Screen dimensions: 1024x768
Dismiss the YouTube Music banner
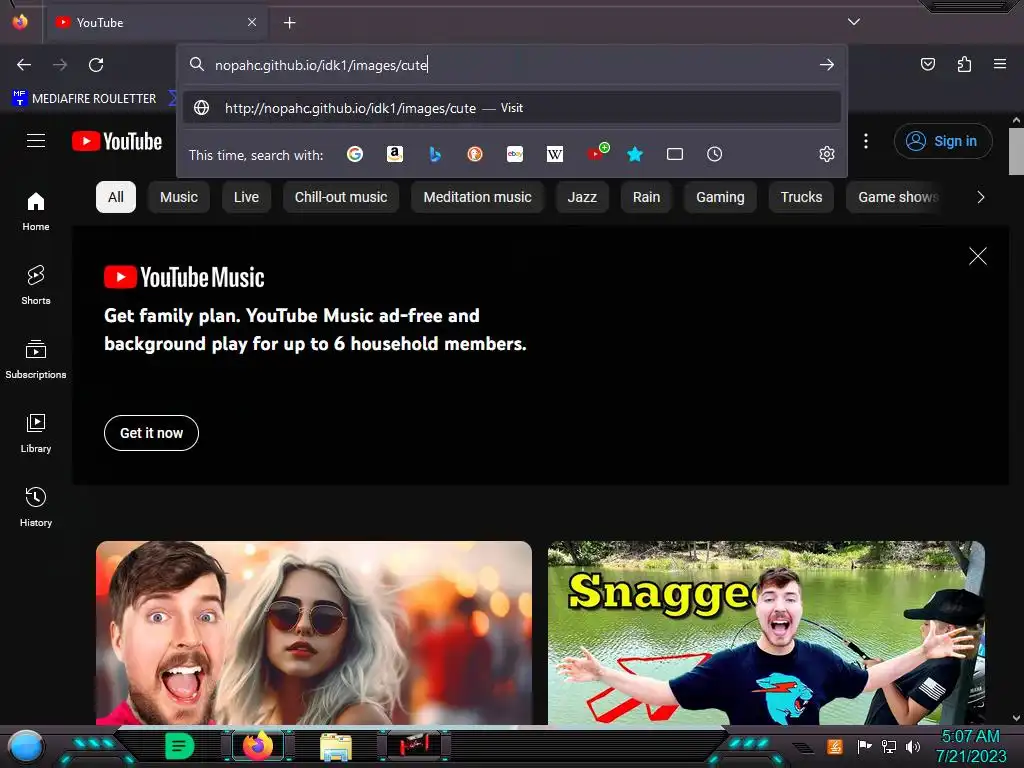pyautogui.click(x=978, y=256)
